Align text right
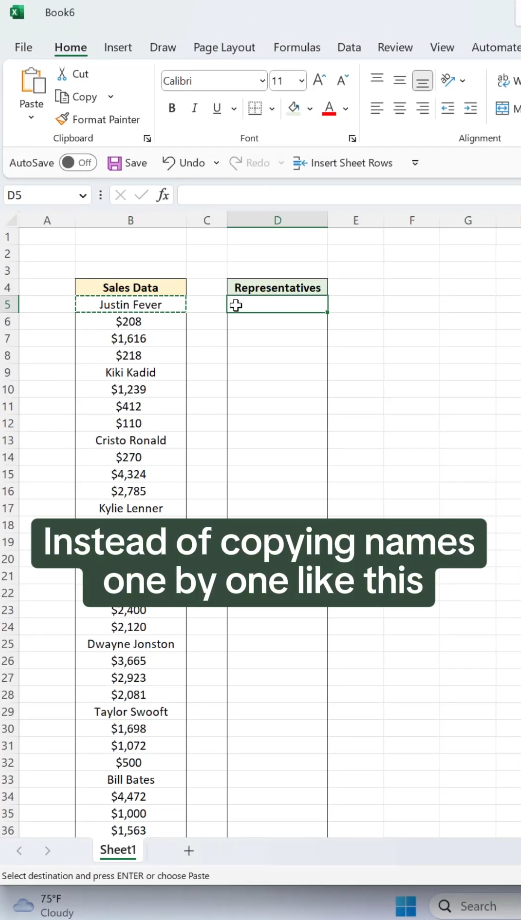 point(422,108)
